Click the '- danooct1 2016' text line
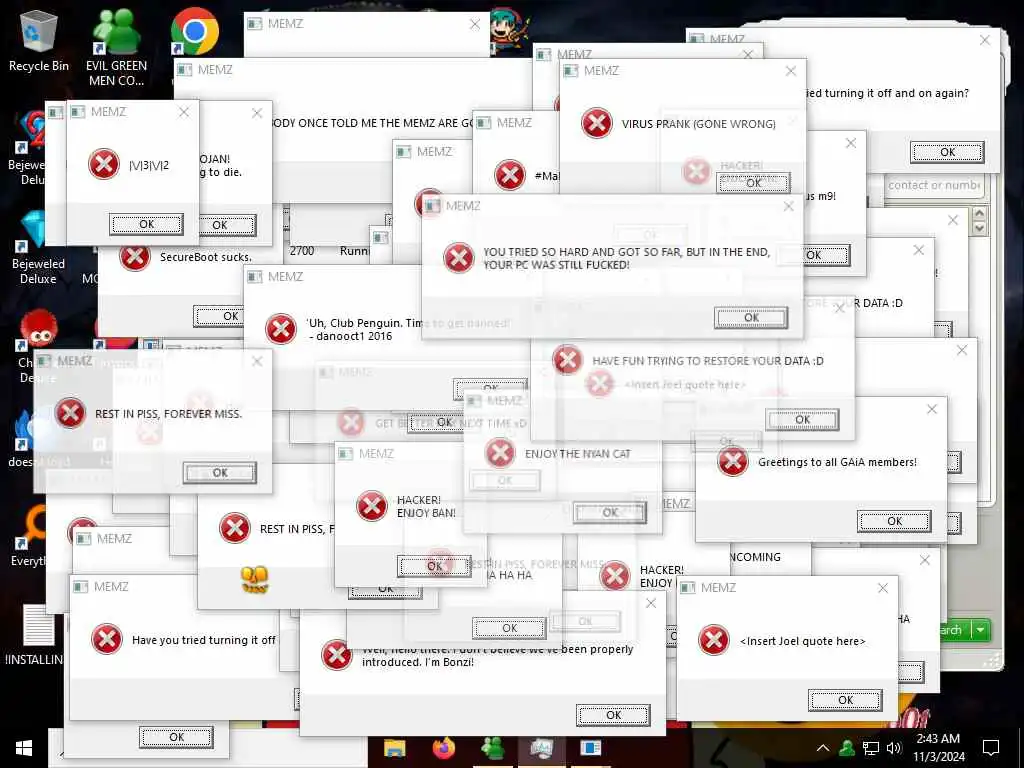Viewport: 1024px width, 768px height. pos(350,336)
